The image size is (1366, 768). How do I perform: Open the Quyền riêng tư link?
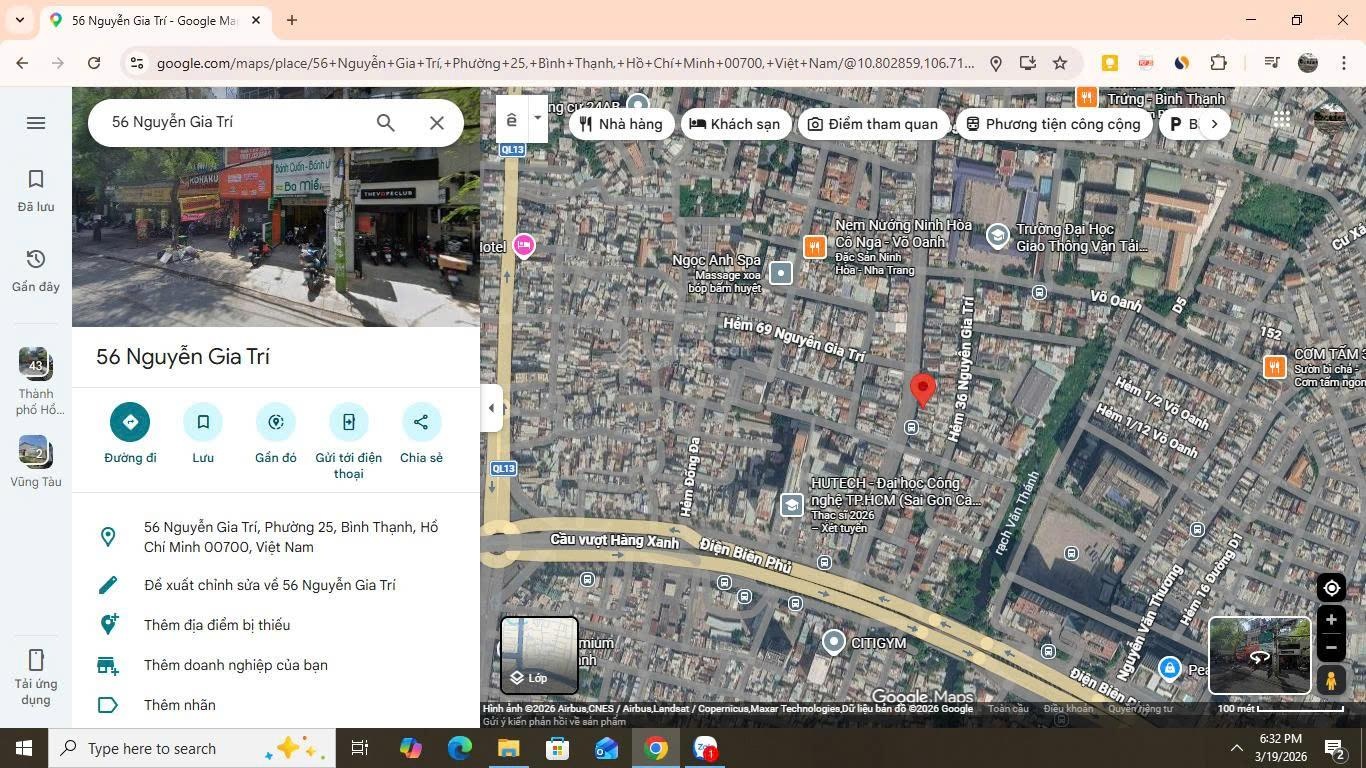[1140, 709]
